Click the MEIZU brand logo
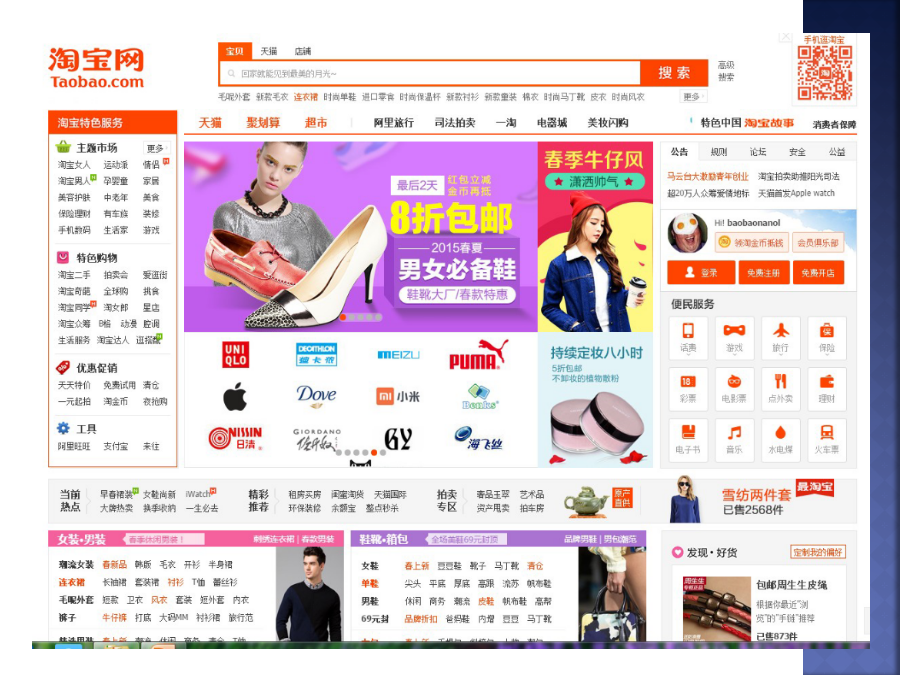The image size is (900, 675). pos(398,355)
